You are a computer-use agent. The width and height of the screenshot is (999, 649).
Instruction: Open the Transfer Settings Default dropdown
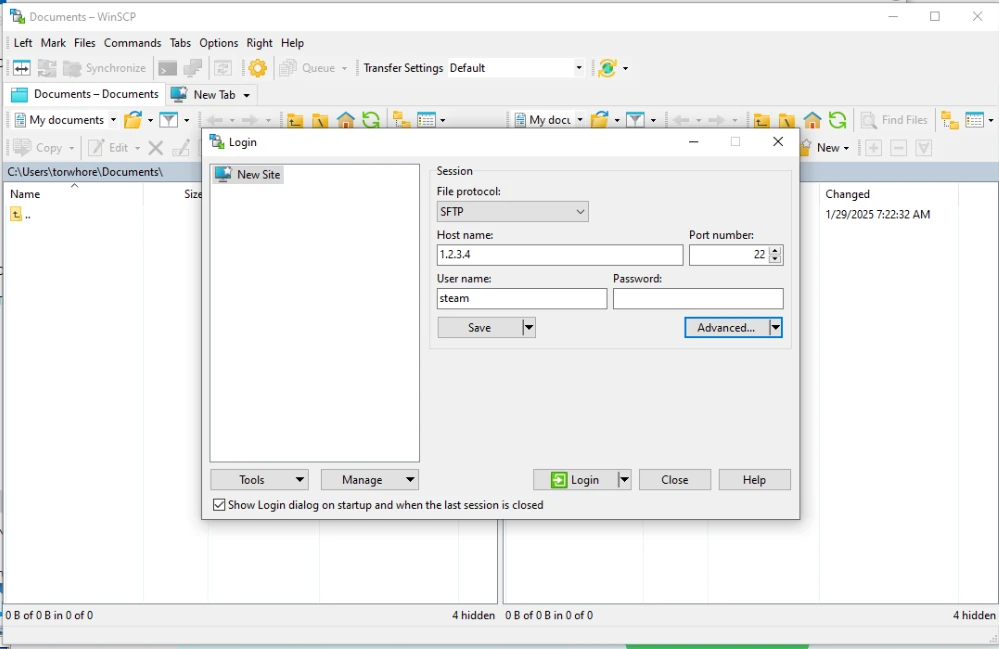[578, 68]
